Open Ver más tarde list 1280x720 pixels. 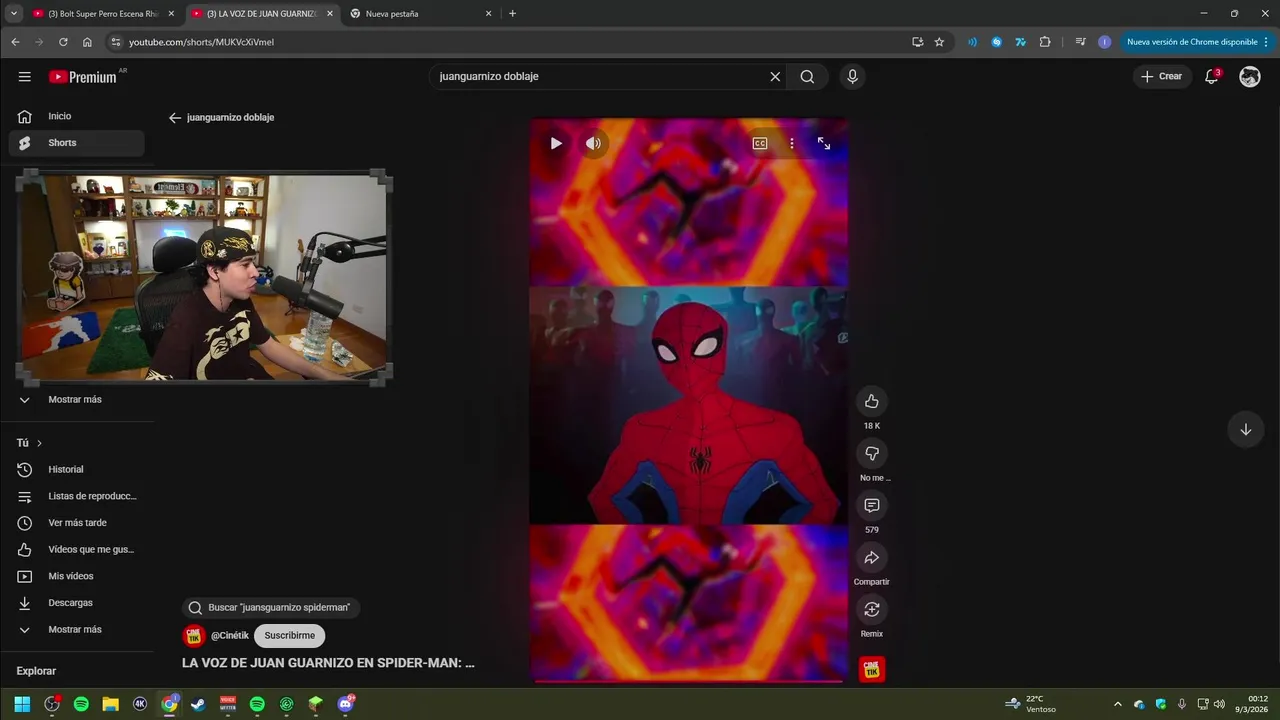pyautogui.click(x=76, y=523)
